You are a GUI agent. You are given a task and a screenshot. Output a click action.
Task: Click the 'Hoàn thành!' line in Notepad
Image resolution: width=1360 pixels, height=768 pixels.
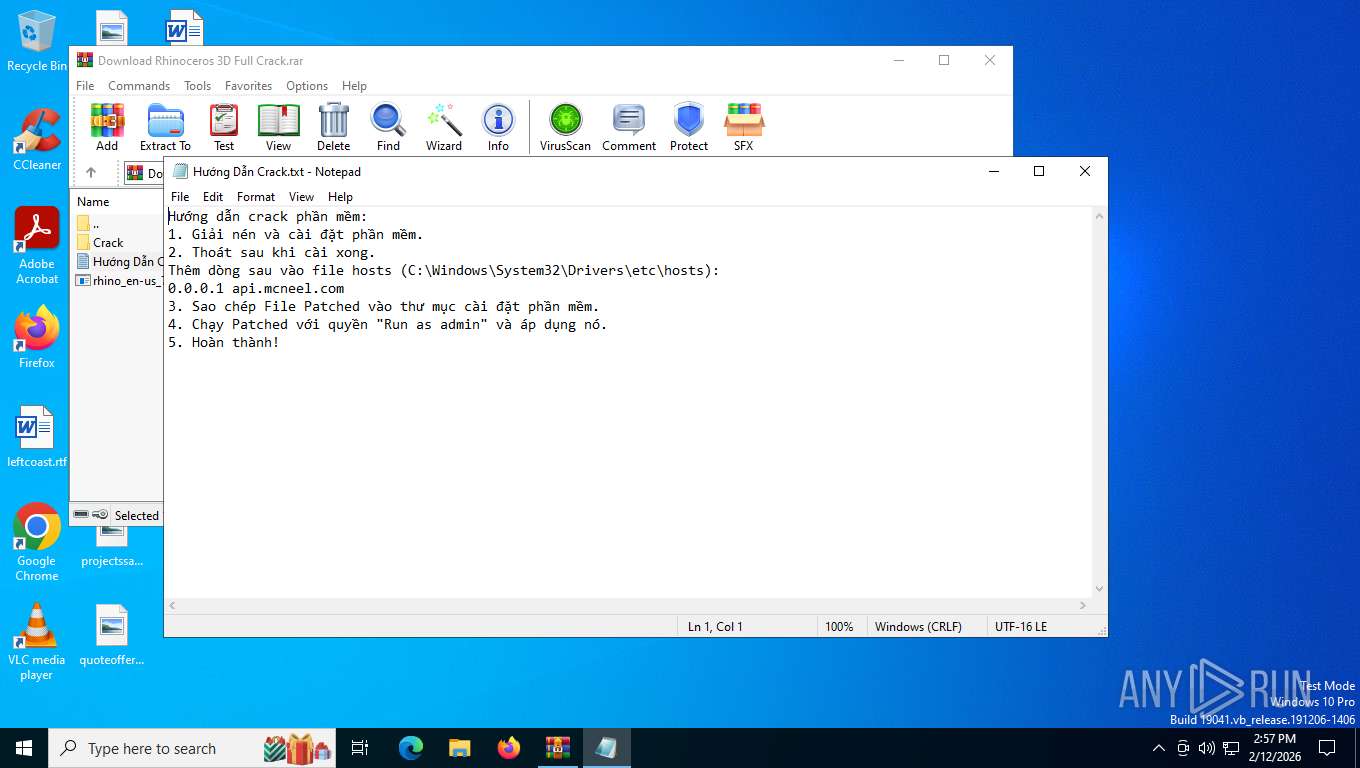[x=224, y=342]
